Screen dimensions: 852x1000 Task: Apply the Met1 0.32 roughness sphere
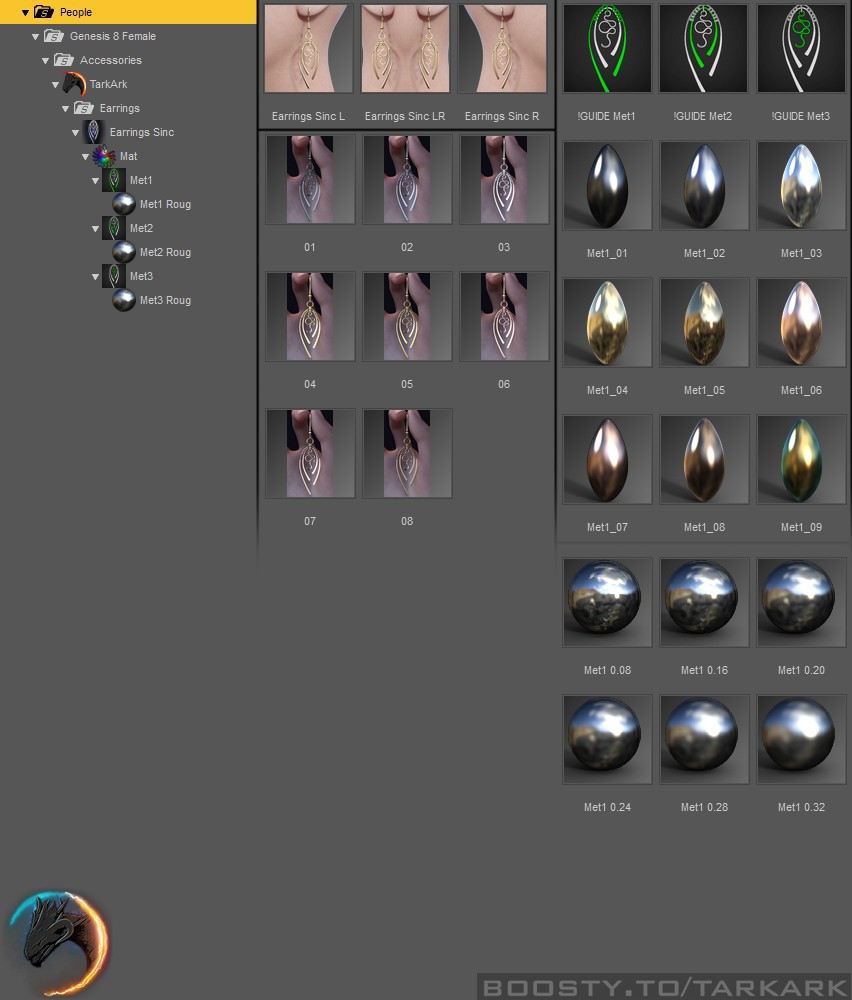801,739
